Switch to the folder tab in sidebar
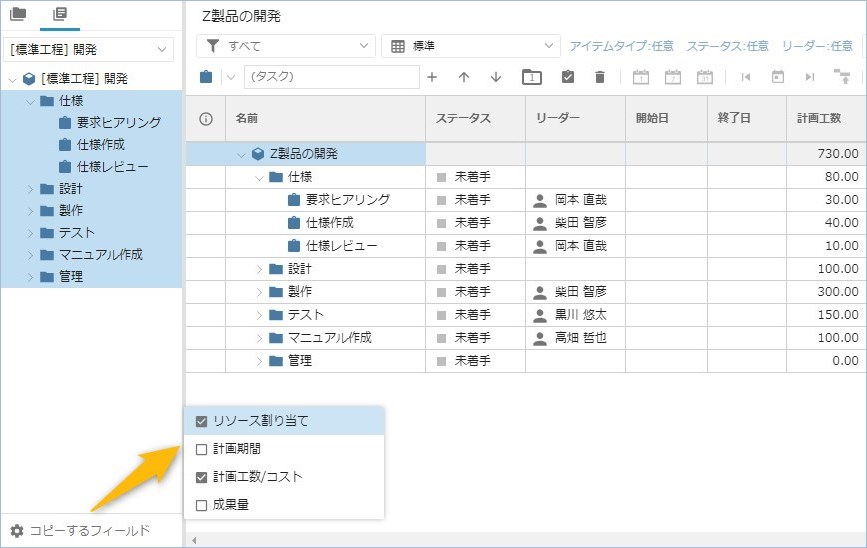The image size is (867, 548). click(x=18, y=14)
